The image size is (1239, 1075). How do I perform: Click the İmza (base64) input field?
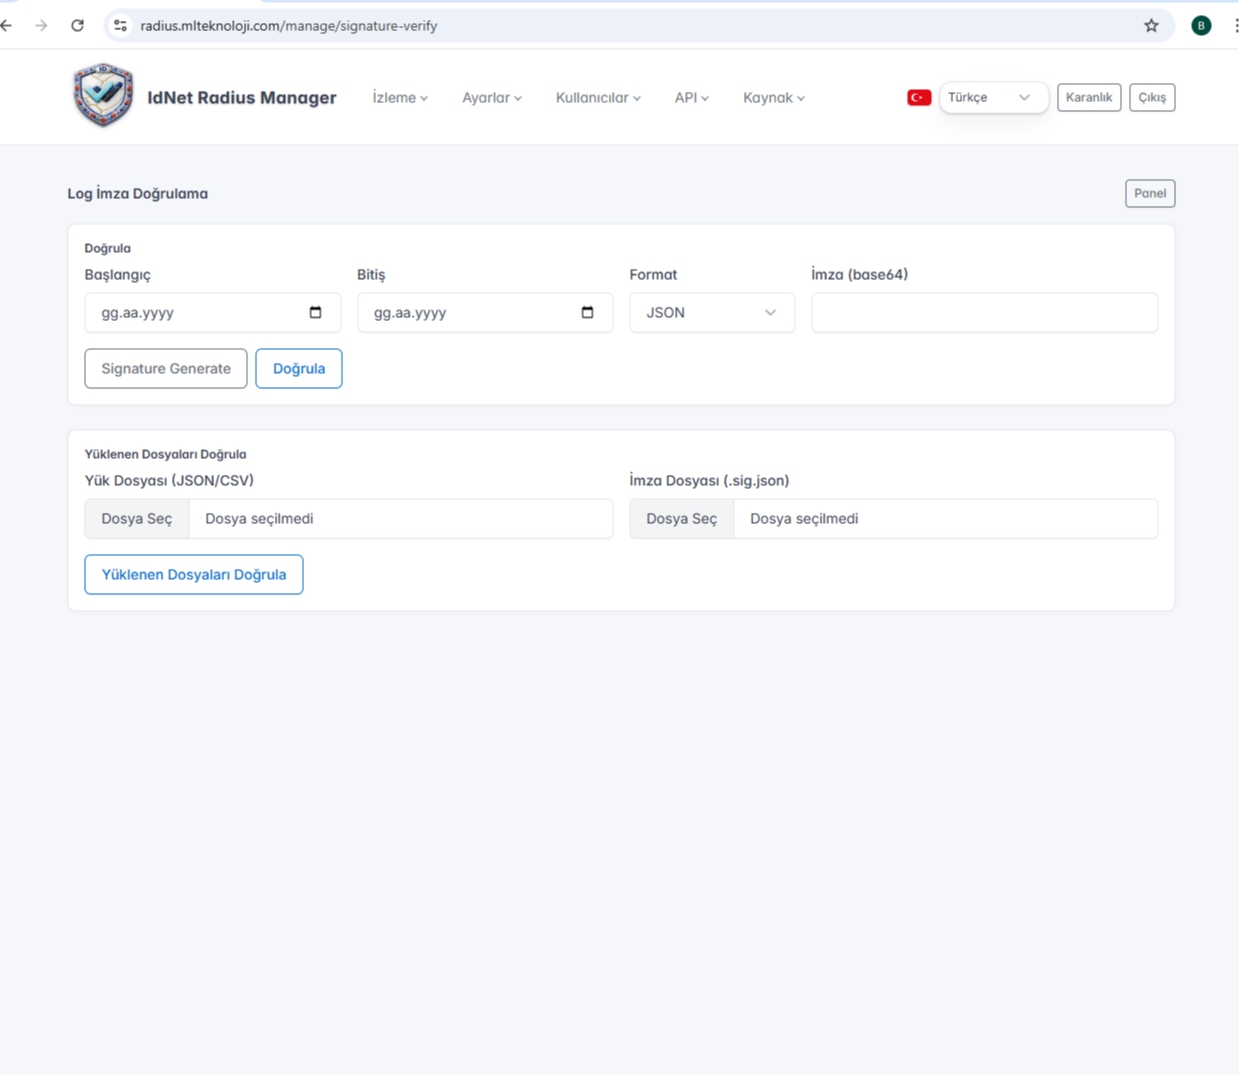click(x=984, y=313)
